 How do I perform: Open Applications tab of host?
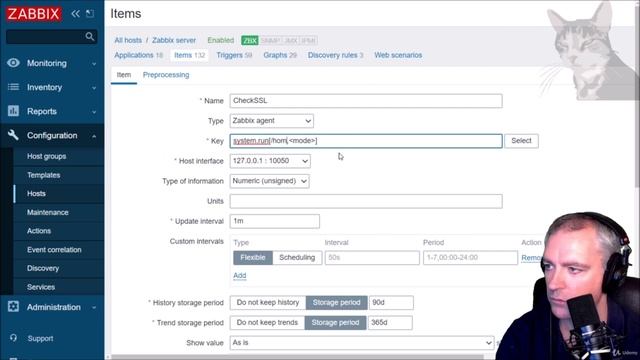pos(138,55)
